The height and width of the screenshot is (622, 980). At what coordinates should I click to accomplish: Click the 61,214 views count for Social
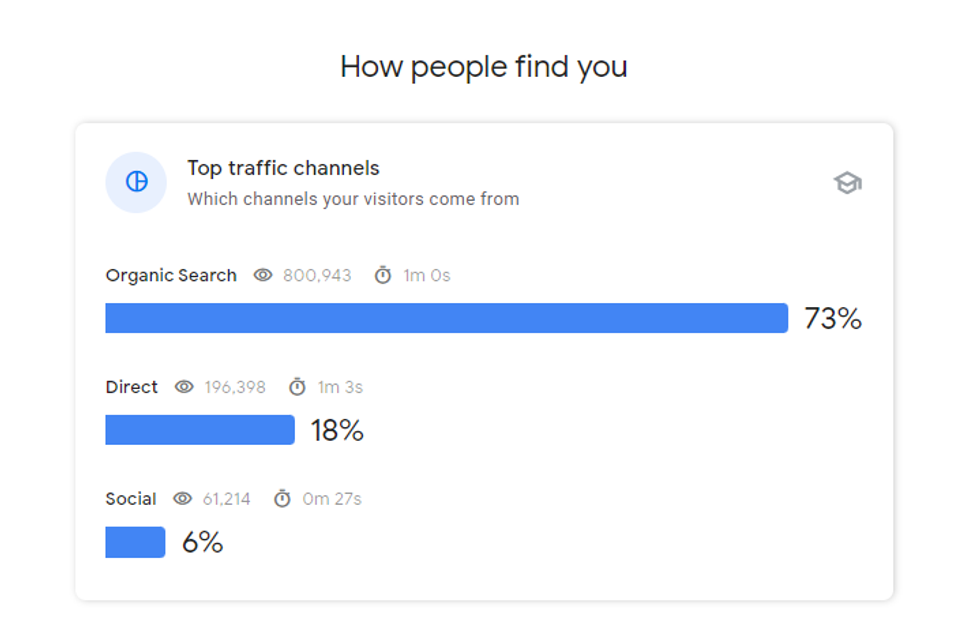click(227, 498)
